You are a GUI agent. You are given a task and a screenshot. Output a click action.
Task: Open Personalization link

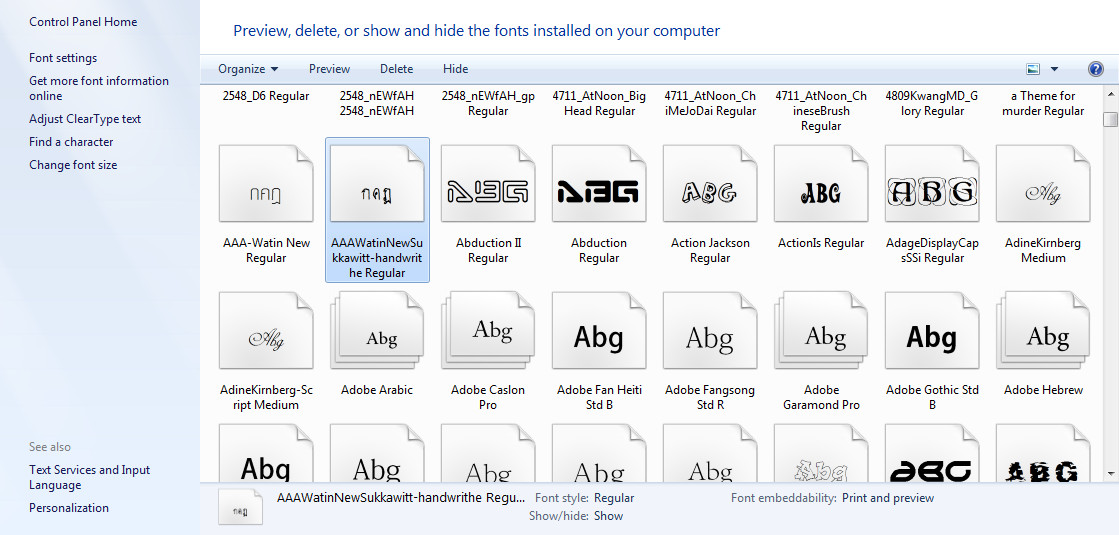69,508
